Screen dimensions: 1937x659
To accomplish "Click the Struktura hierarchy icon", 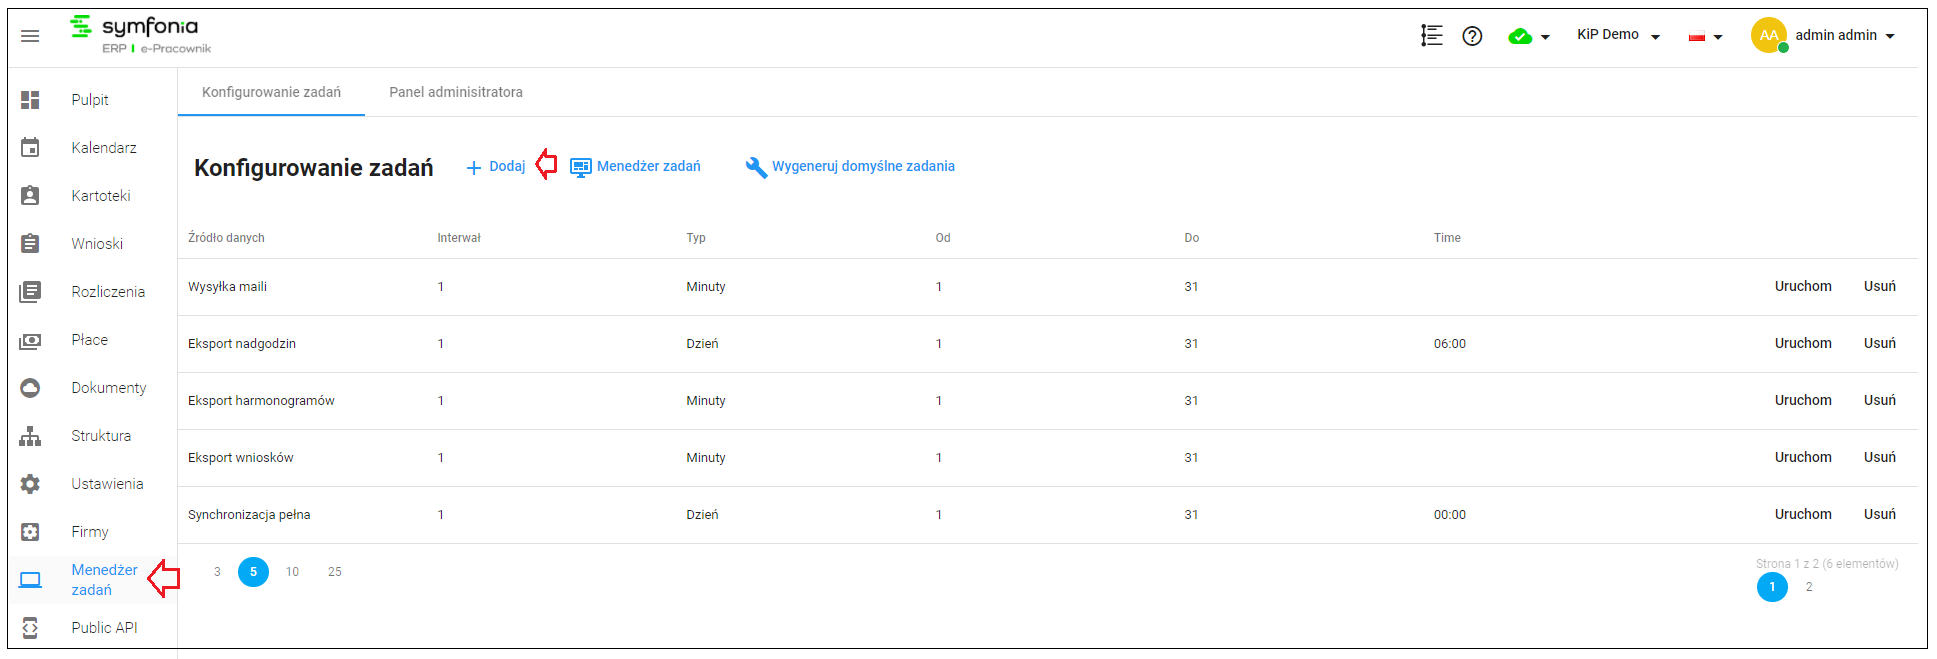I will pos(30,436).
